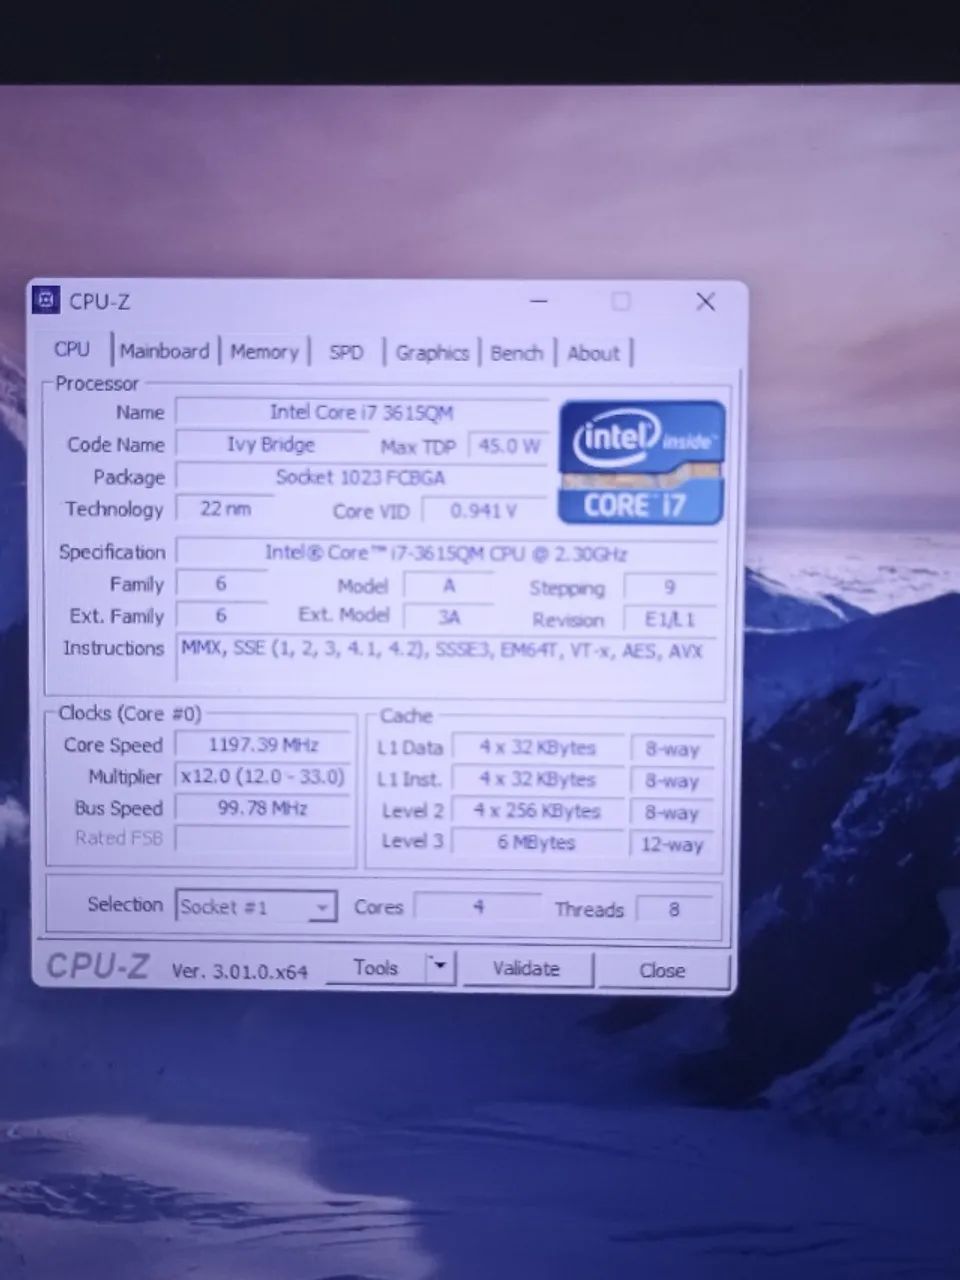The height and width of the screenshot is (1280, 960).
Task: Click the Tools button
Action: tap(376, 967)
